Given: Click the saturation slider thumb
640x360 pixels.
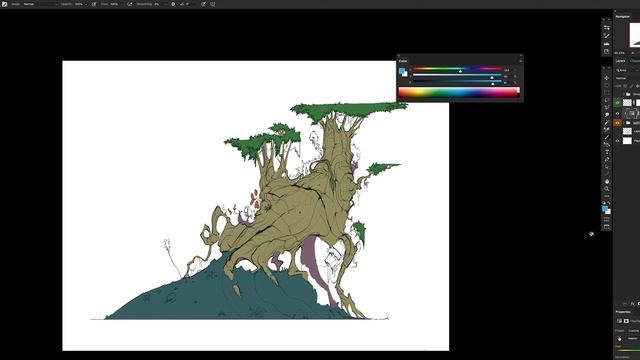Looking at the screenshot, I should coord(492,78).
